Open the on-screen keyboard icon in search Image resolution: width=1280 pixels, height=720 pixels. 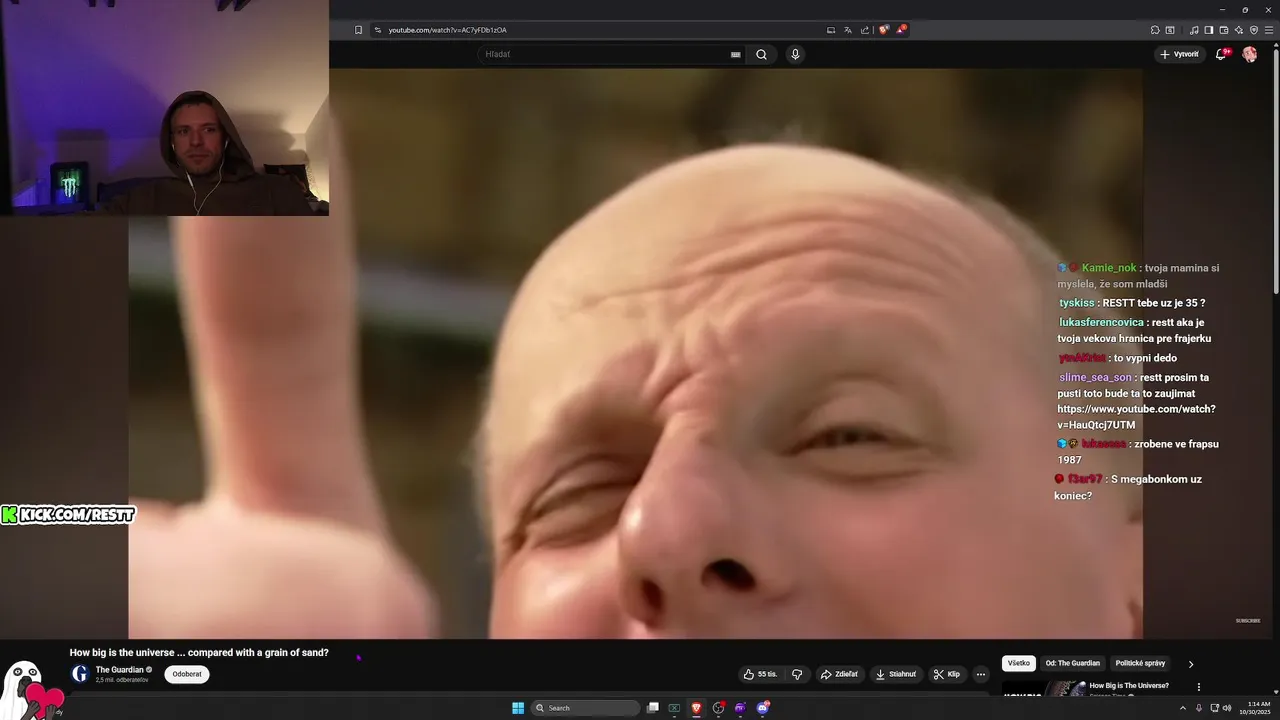tap(736, 55)
